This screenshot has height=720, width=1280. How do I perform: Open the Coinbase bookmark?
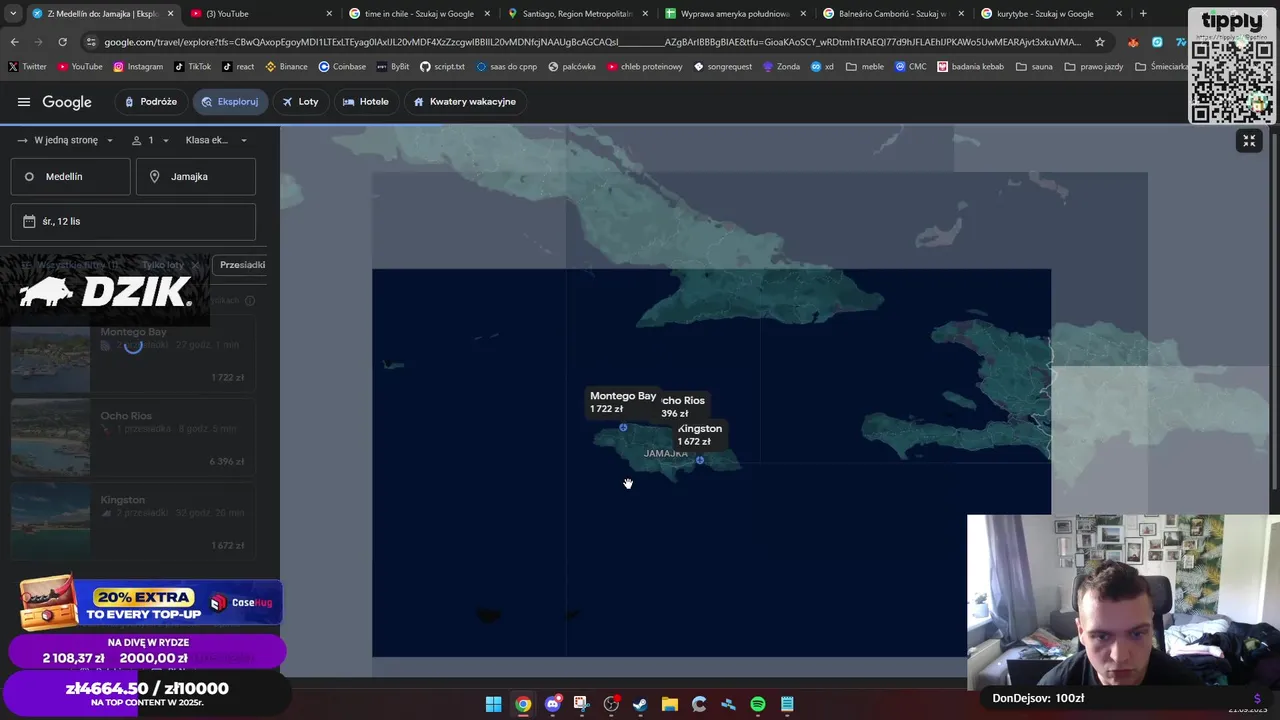[x=342, y=67]
